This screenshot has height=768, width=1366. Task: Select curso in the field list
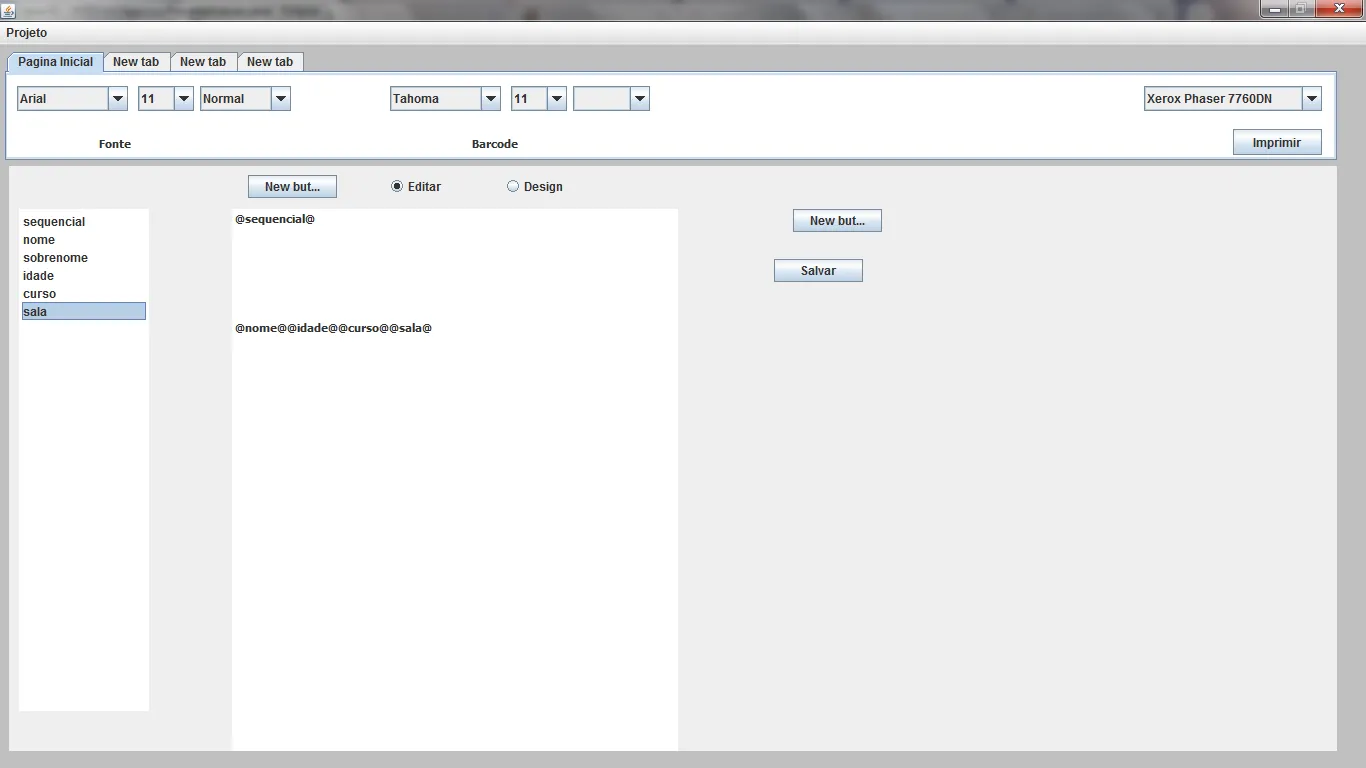pos(84,294)
